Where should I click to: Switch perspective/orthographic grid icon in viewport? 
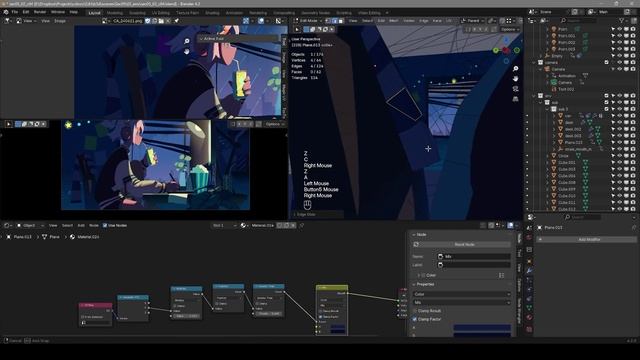click(x=516, y=99)
